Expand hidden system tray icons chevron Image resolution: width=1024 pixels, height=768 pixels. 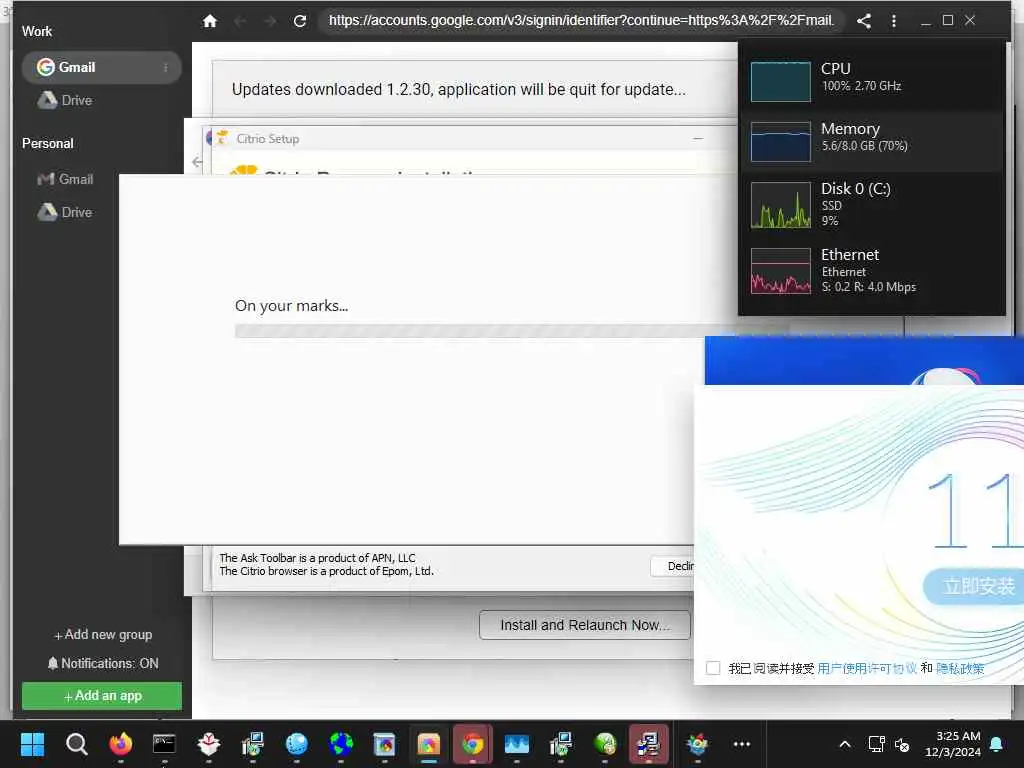click(844, 744)
